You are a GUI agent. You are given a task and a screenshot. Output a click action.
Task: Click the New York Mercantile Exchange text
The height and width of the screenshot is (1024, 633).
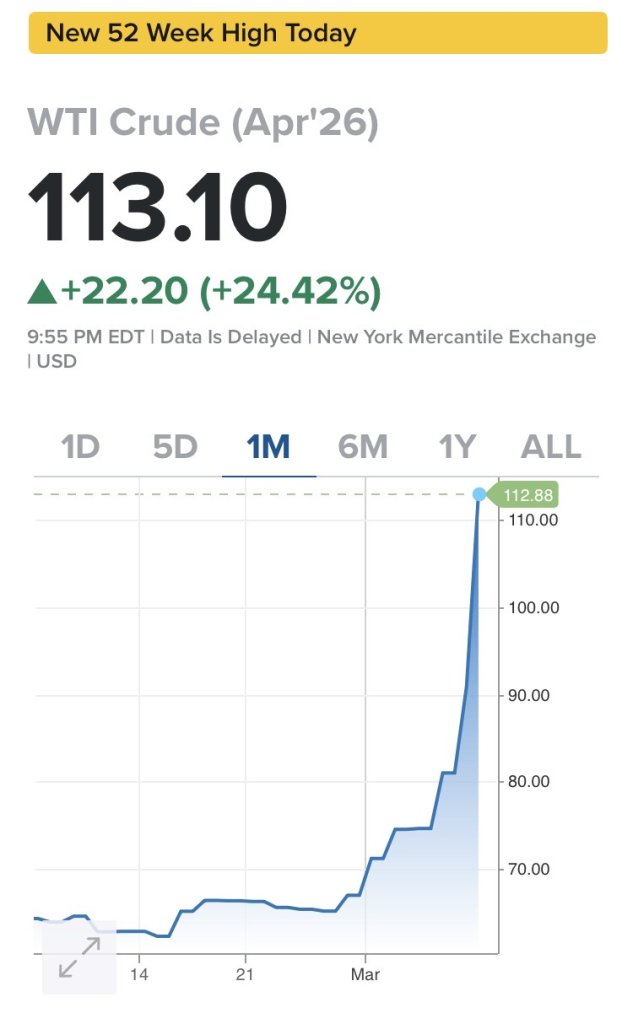[x=456, y=337]
